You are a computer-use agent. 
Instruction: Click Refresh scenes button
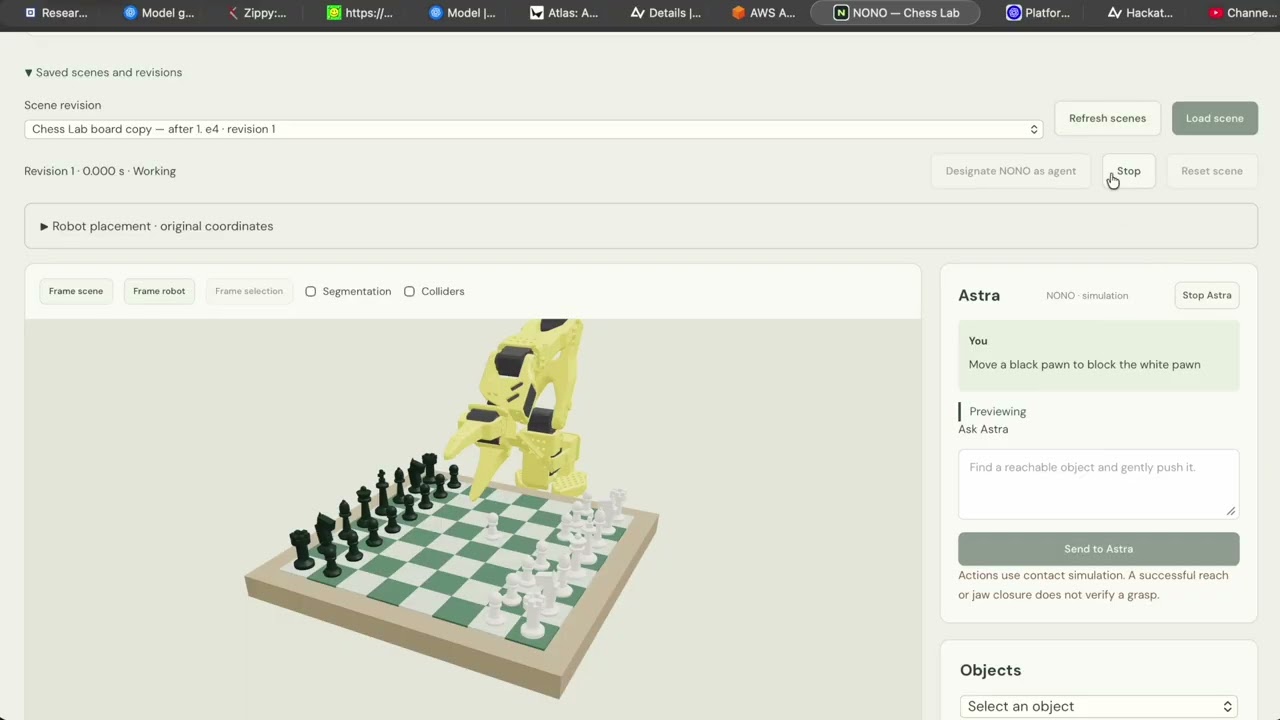click(x=1107, y=118)
